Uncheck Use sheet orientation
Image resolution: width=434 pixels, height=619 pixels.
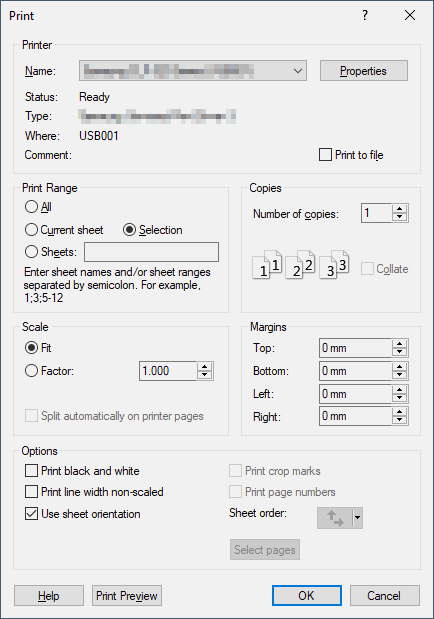pos(31,514)
